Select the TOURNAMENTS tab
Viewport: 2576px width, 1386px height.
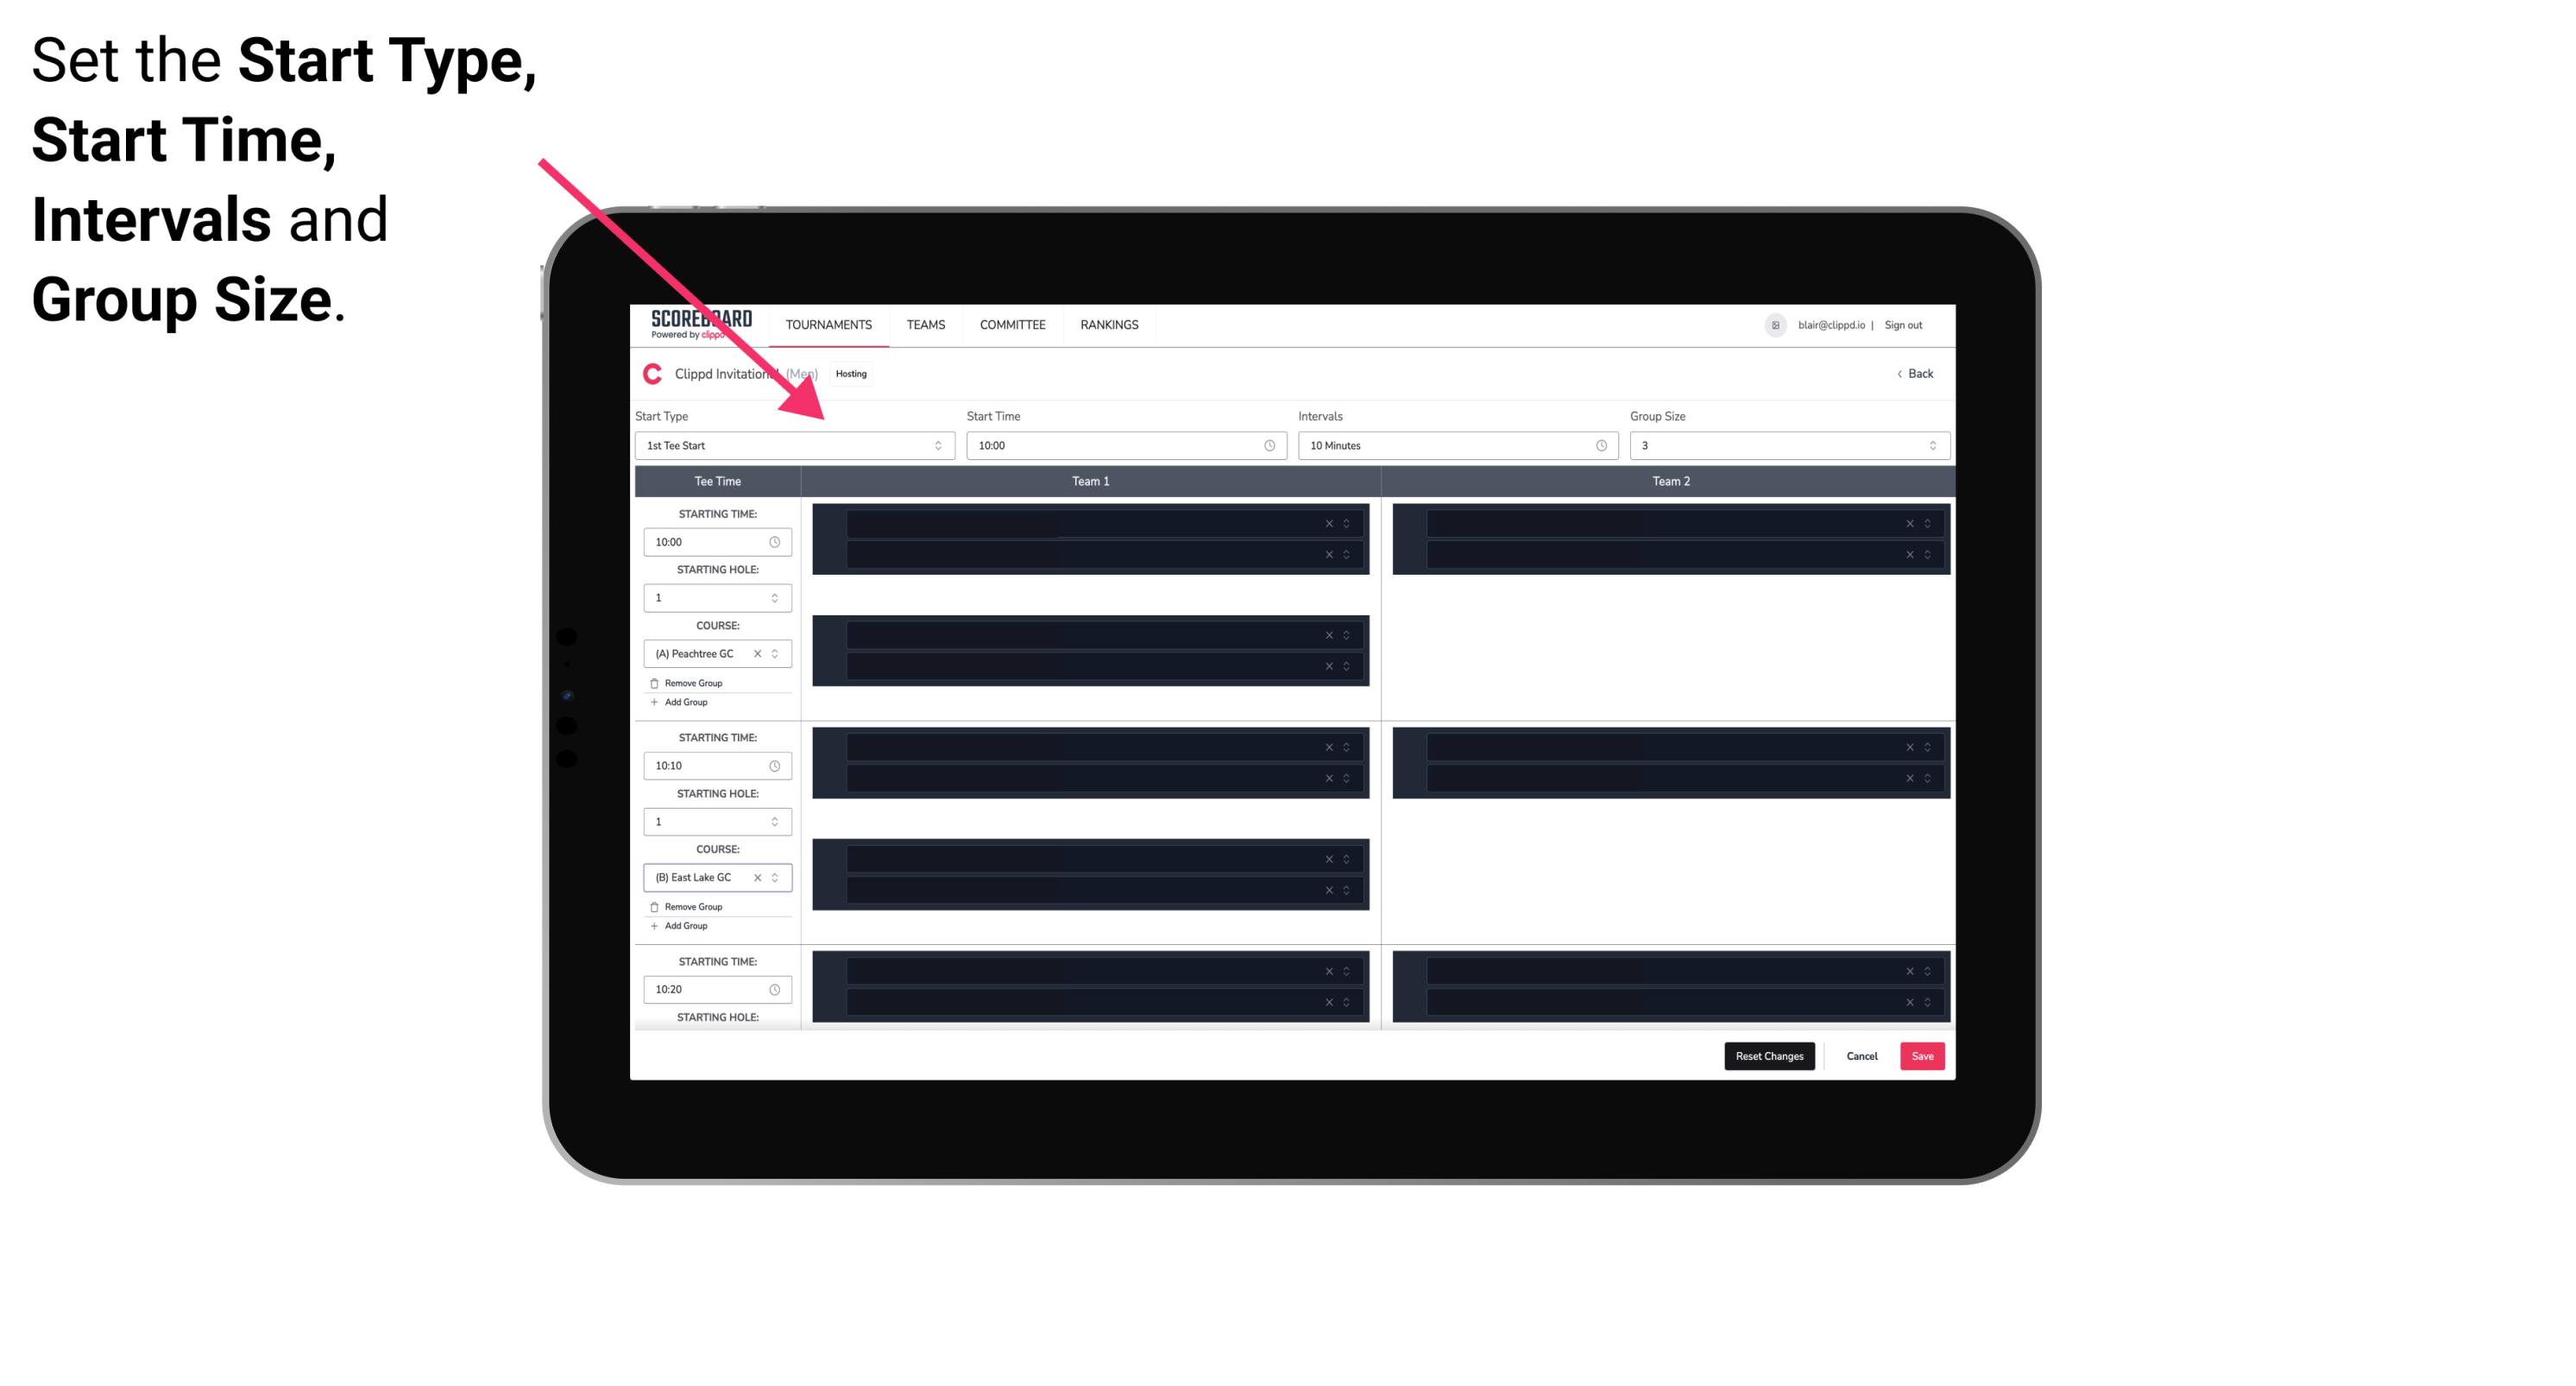831,324
